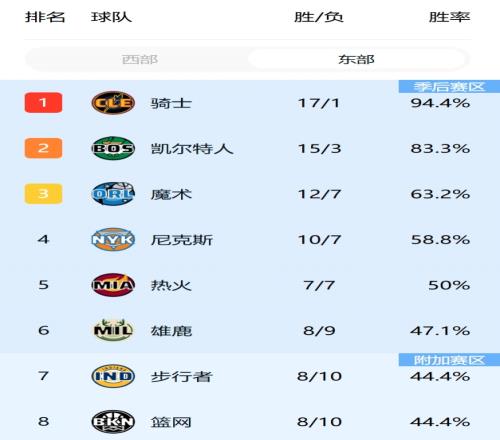
Task: Open the 凯尔特人 team name link
Action: point(192,149)
